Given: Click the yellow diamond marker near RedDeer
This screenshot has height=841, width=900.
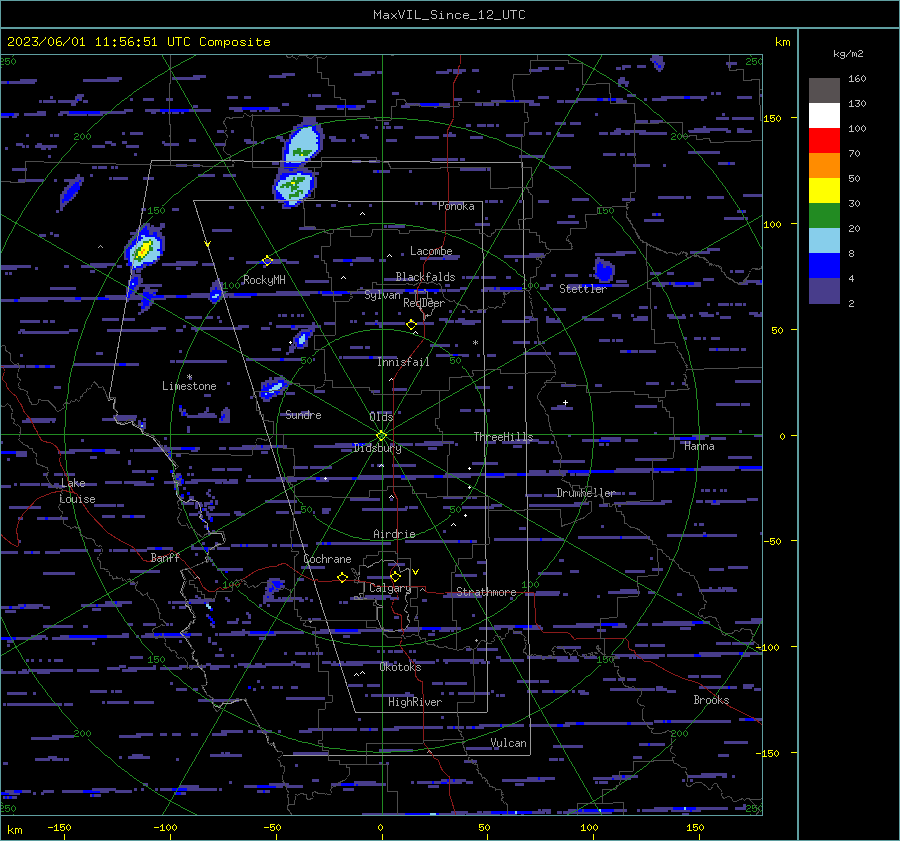Looking at the screenshot, I should [x=411, y=325].
